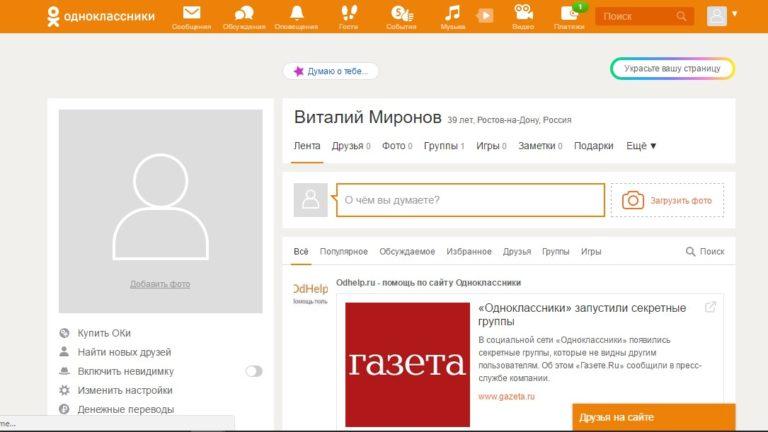Open Платежи payments icon

[569, 15]
